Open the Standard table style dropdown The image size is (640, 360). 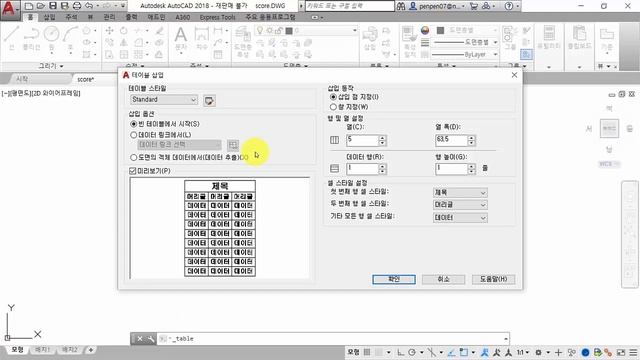pos(164,99)
